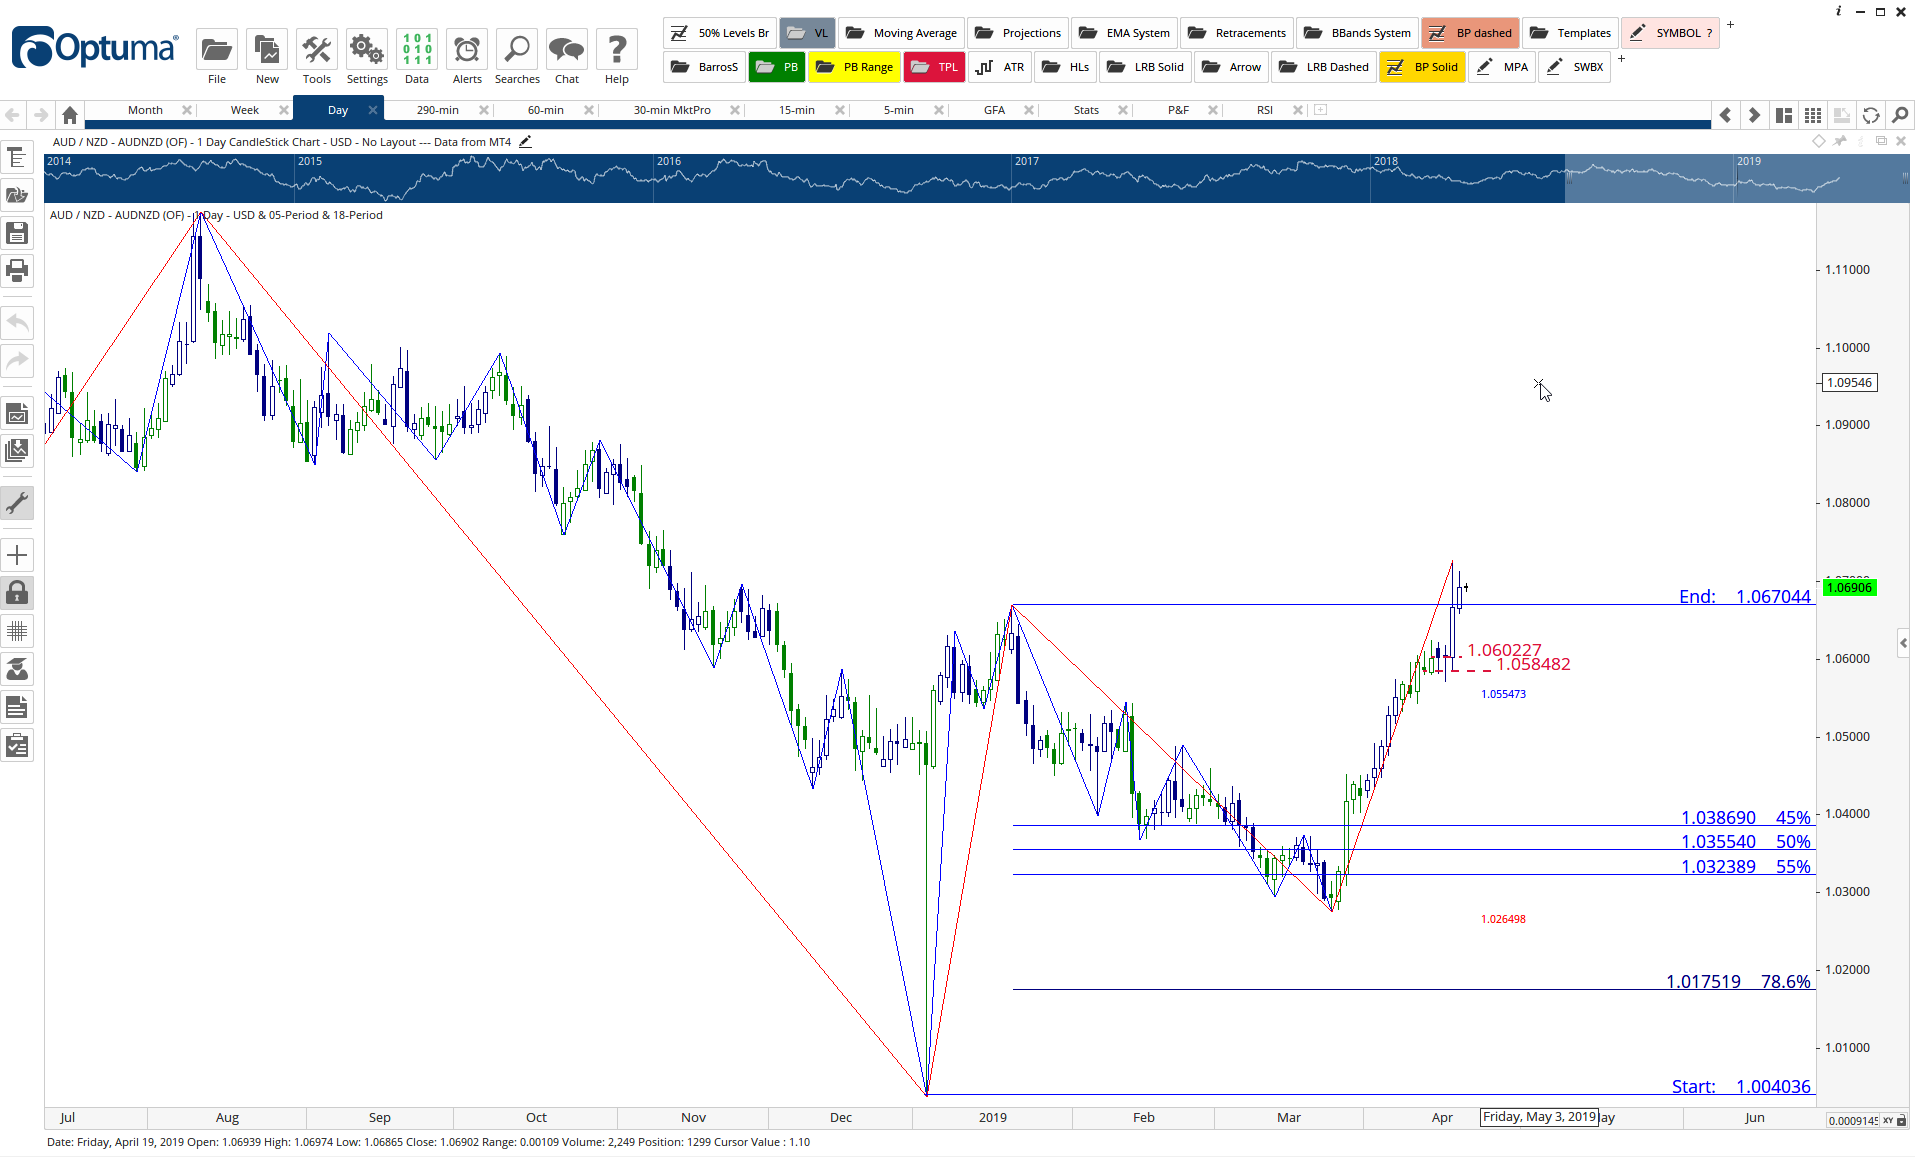The image size is (1915, 1157).
Task: Click the save chart image sidebar icon
Action: (17, 414)
